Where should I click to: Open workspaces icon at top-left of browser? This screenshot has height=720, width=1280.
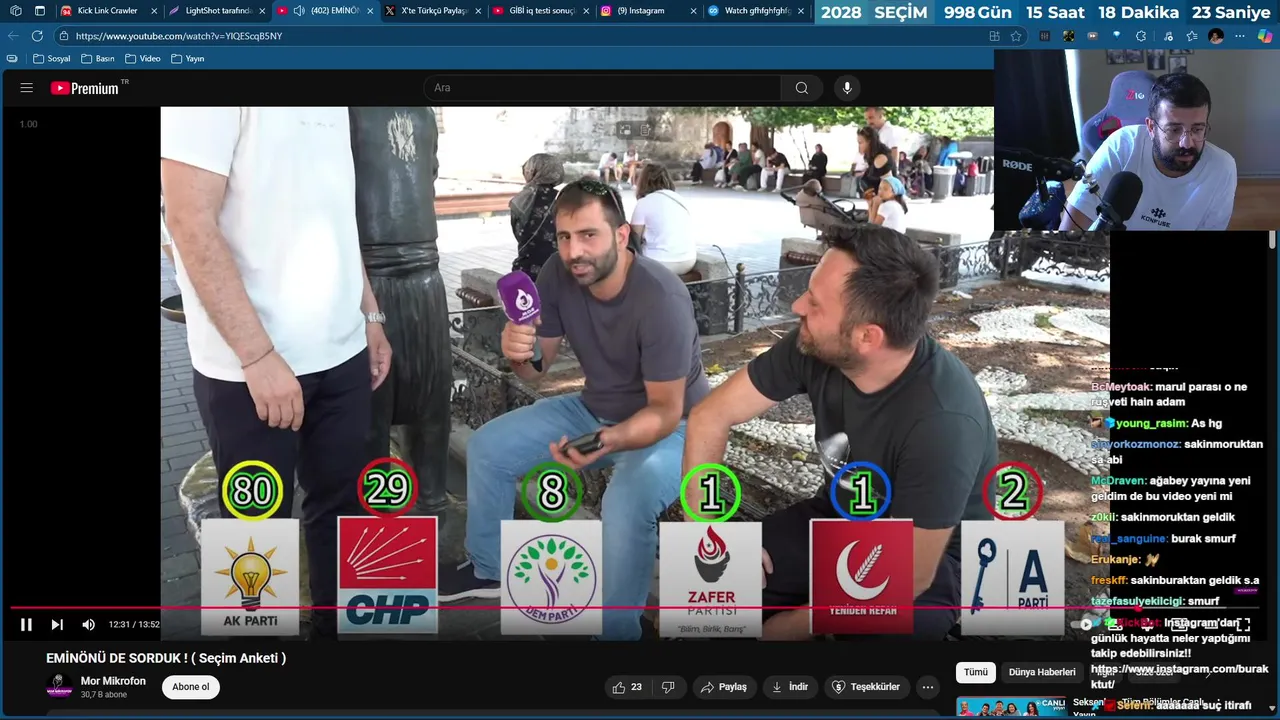[x=15, y=11]
